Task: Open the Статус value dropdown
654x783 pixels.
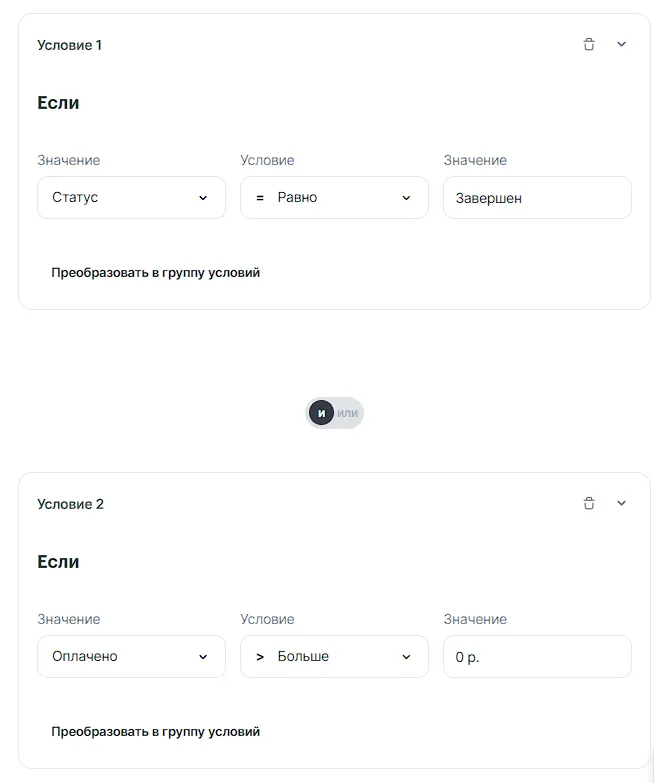Action: pos(131,198)
